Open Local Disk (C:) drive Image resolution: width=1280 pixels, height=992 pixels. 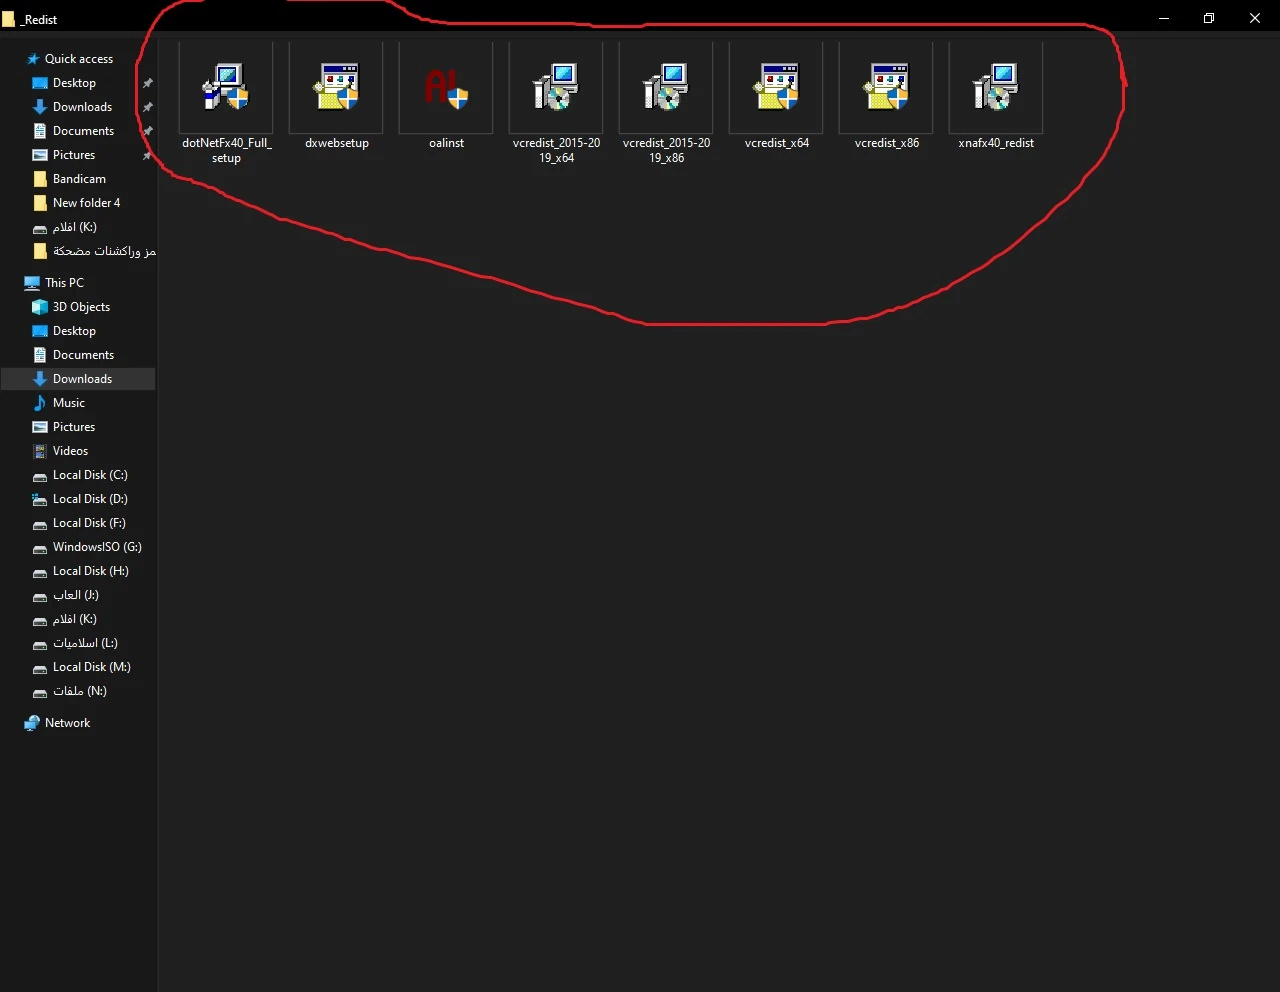pos(90,475)
